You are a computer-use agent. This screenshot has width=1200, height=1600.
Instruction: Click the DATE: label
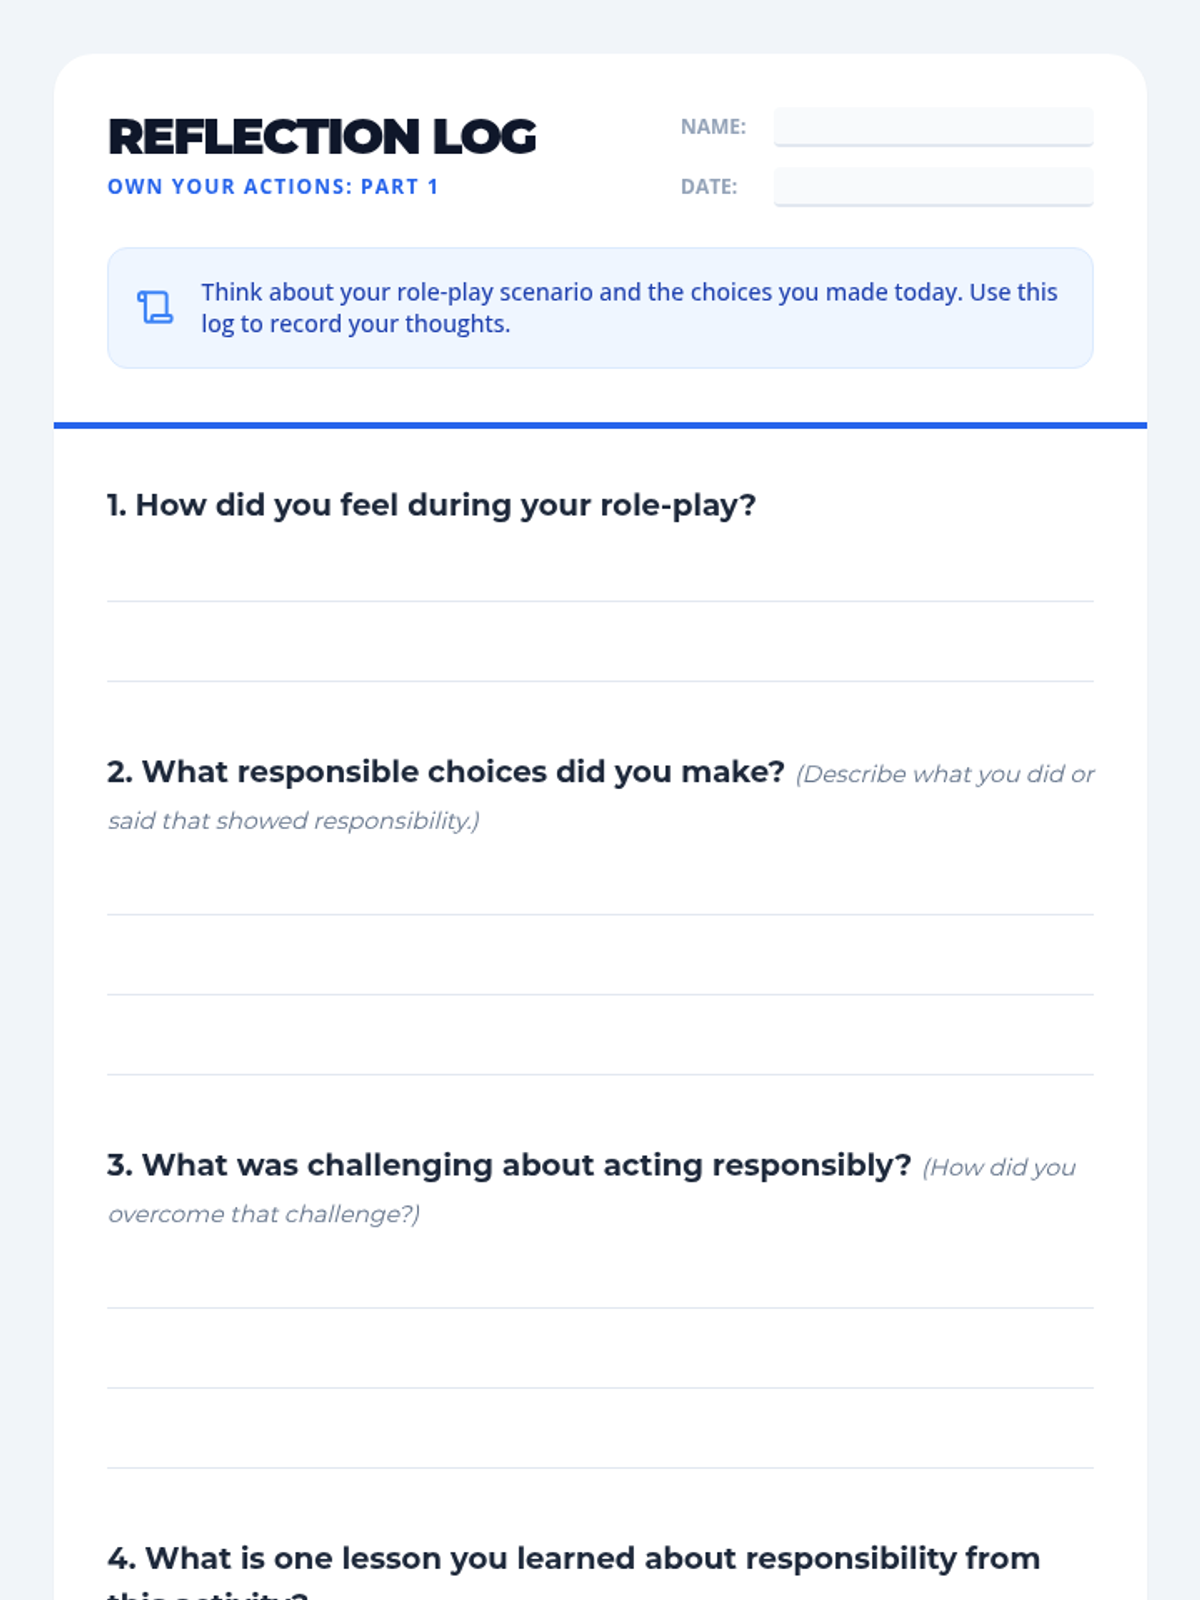tap(709, 187)
